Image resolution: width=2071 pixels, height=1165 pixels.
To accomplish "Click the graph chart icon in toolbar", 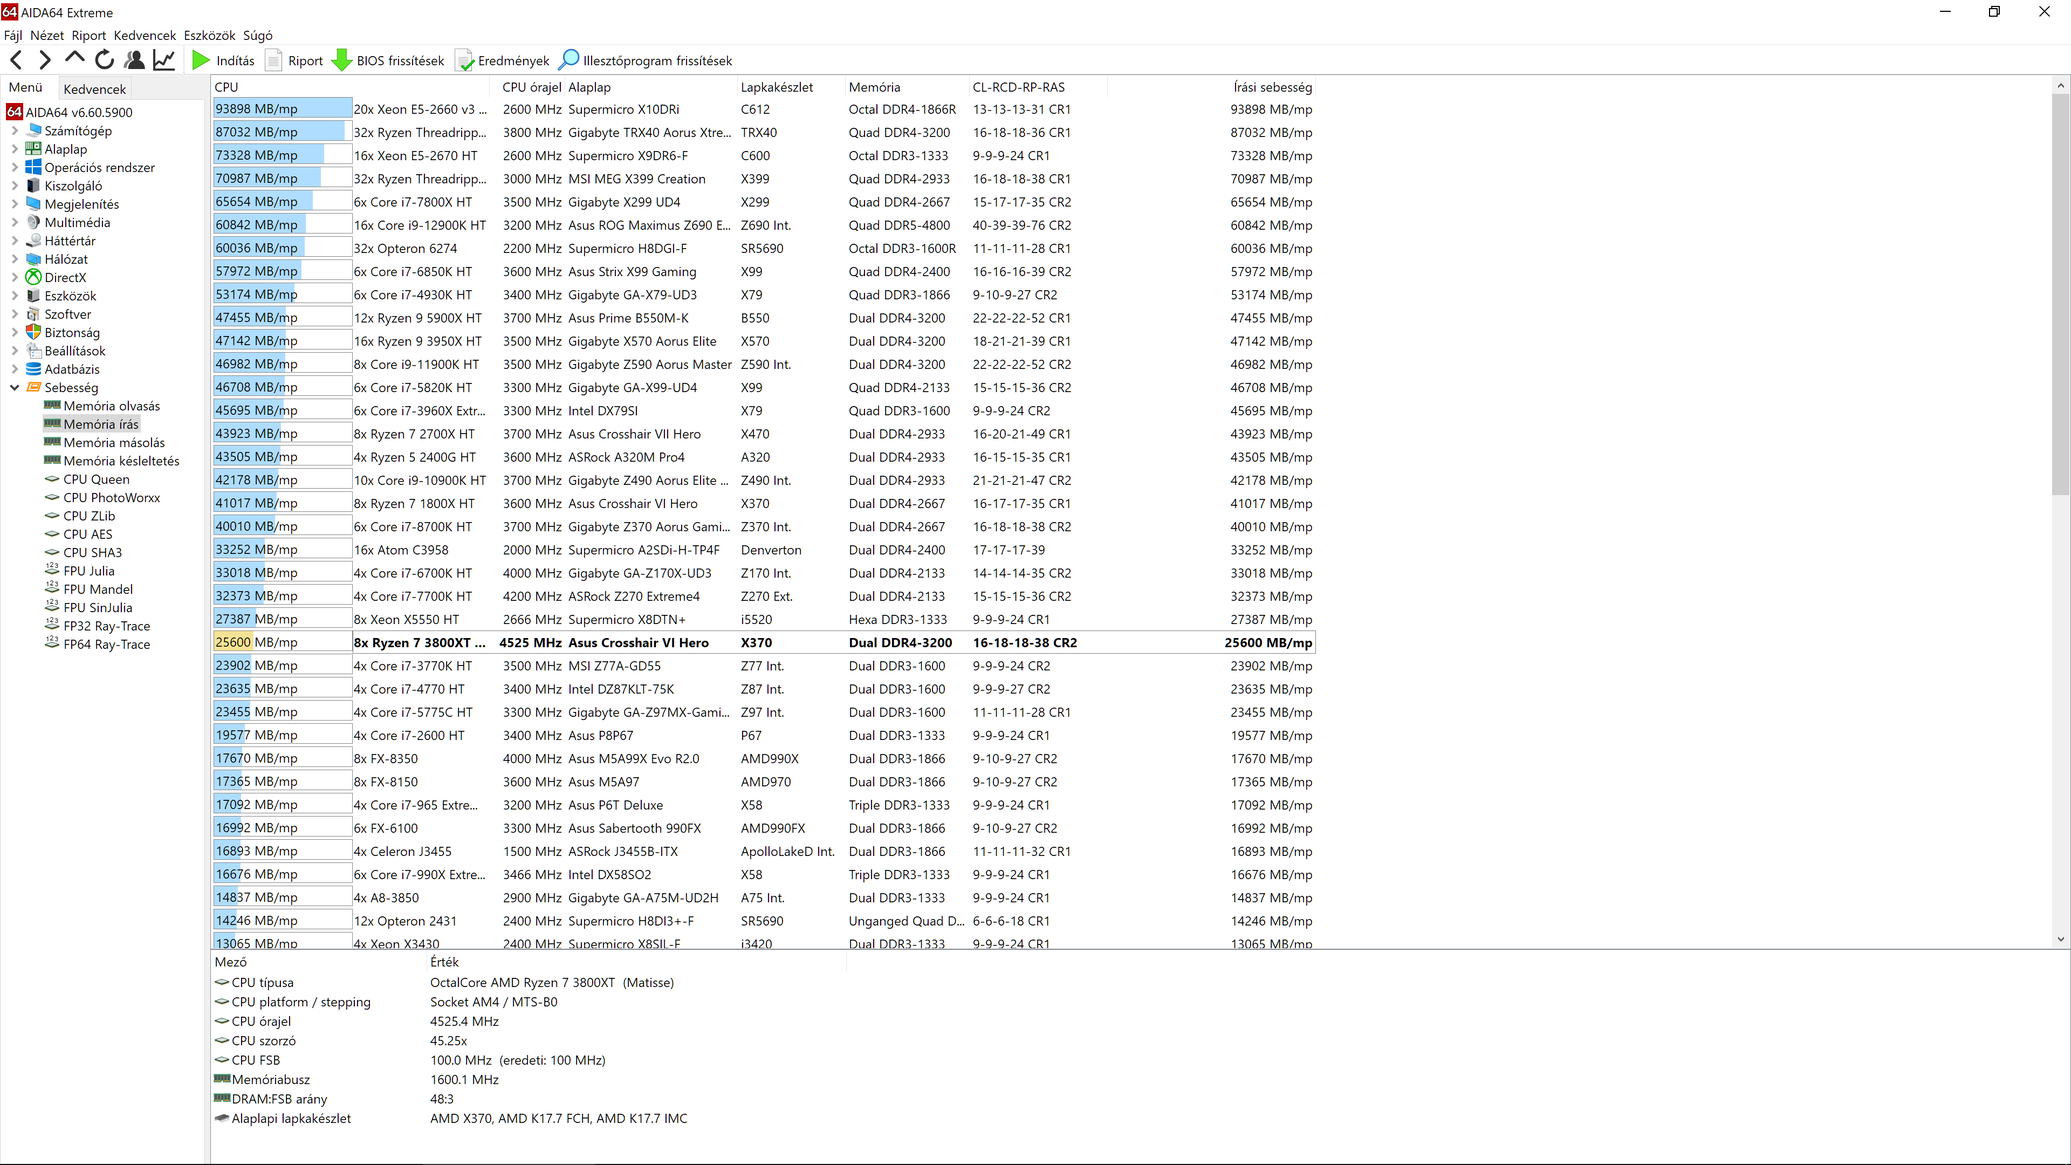I will [x=164, y=61].
